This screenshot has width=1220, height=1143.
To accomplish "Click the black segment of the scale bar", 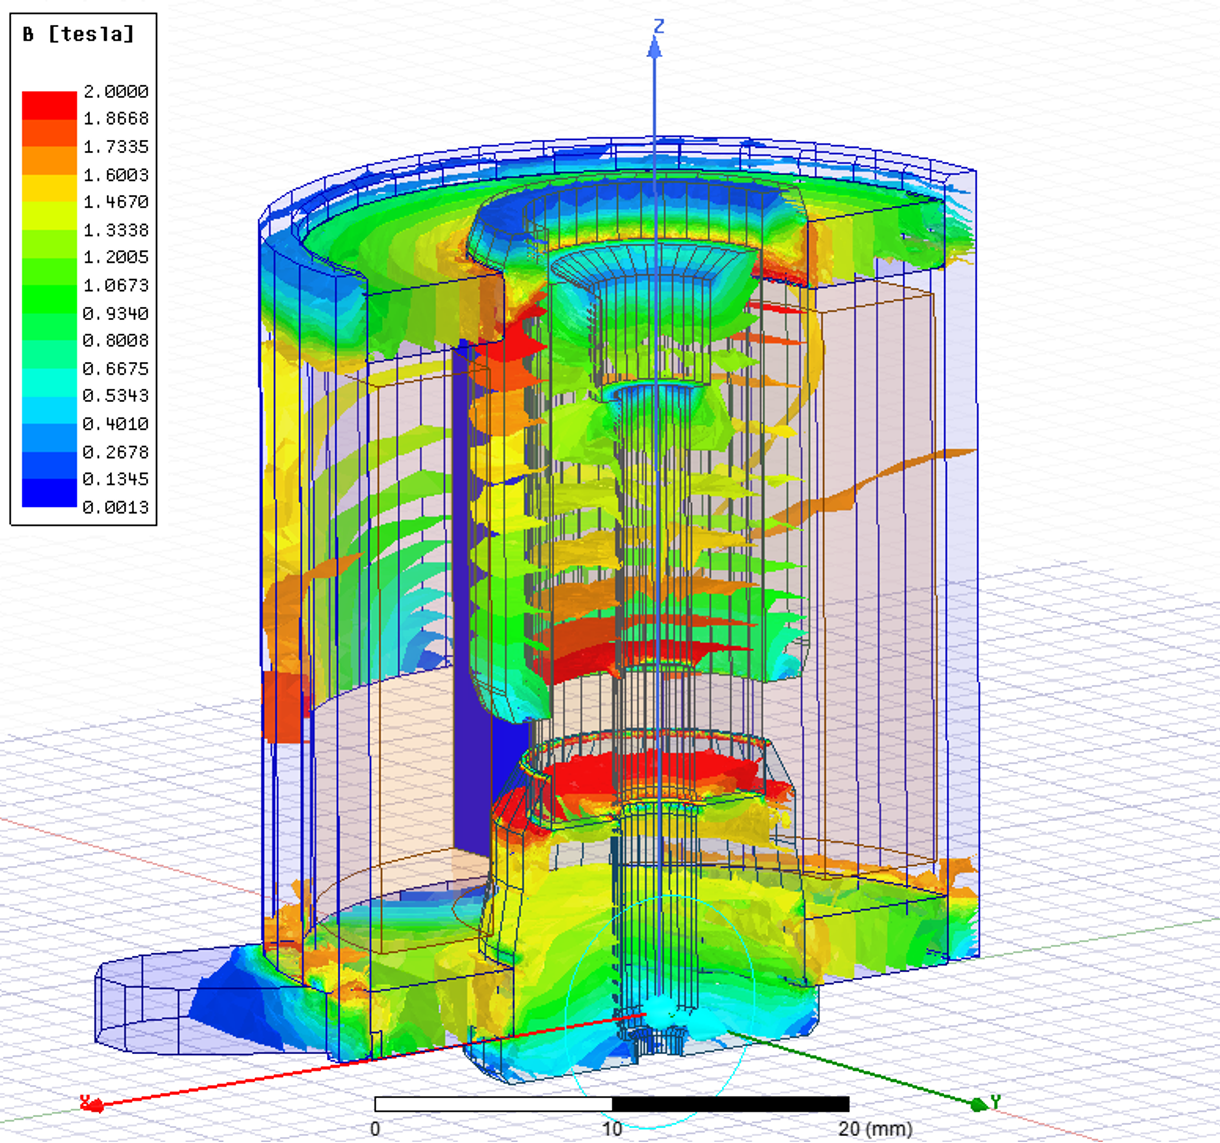I will point(730,1104).
